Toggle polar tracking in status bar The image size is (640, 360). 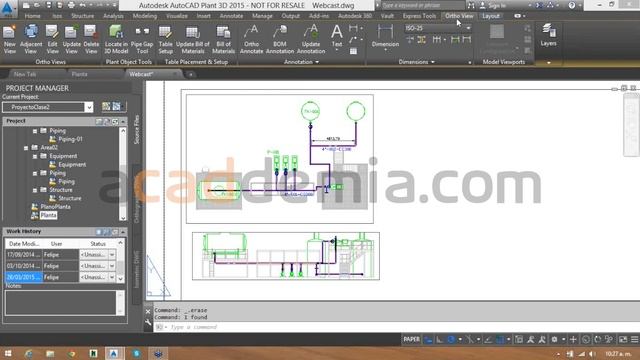tap(451, 339)
